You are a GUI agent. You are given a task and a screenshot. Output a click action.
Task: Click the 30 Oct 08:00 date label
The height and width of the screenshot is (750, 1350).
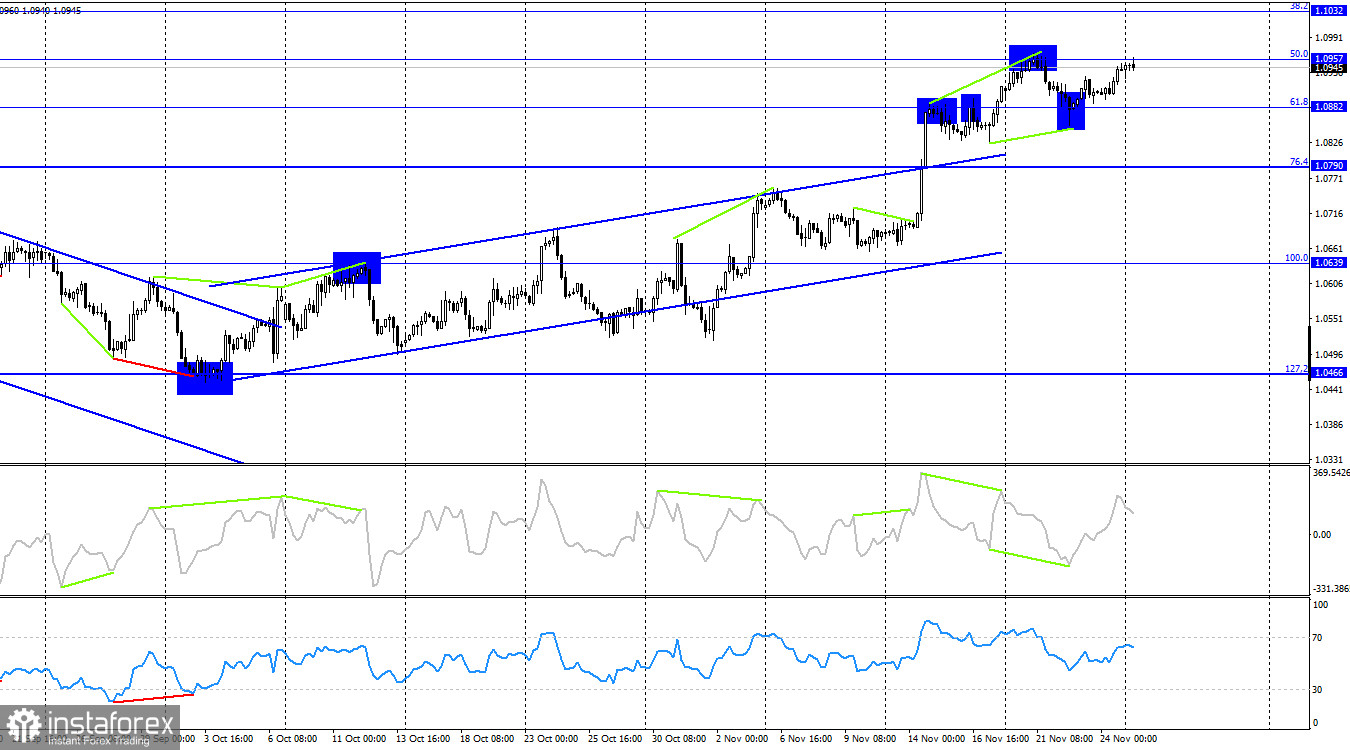click(677, 739)
